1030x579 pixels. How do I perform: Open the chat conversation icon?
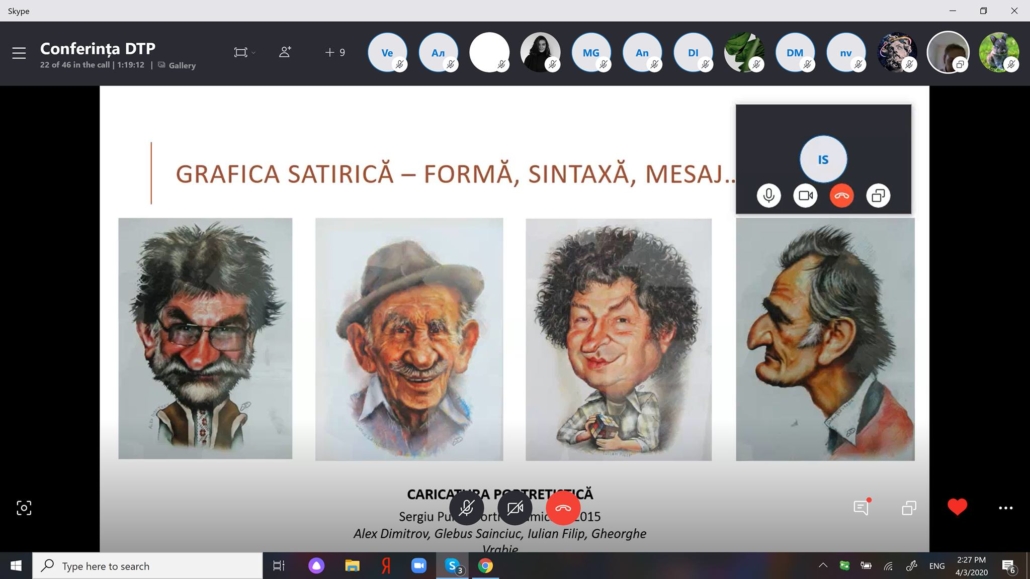coord(861,508)
